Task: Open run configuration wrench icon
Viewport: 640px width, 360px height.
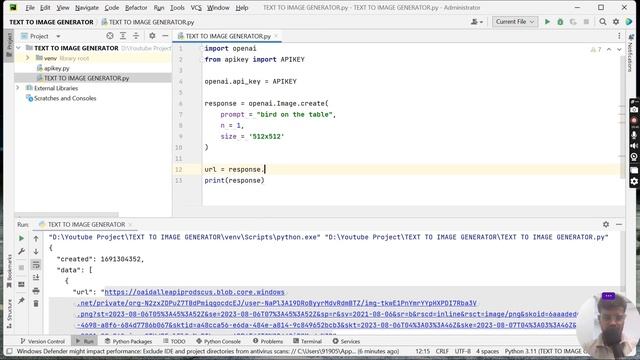Action: pyautogui.click(x=21, y=251)
